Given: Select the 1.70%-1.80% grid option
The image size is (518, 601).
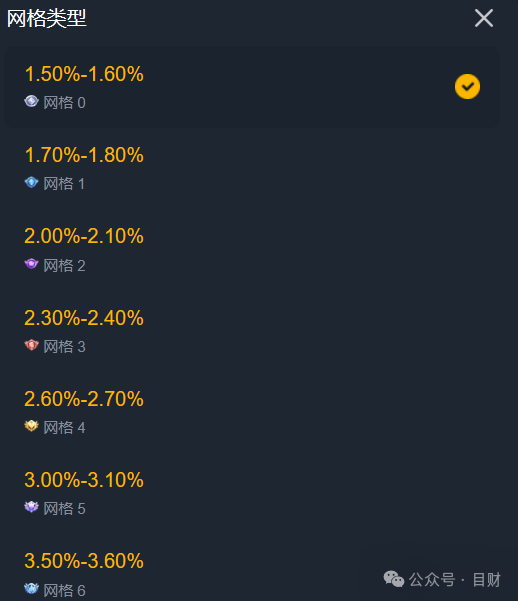Looking at the screenshot, I should point(252,168).
